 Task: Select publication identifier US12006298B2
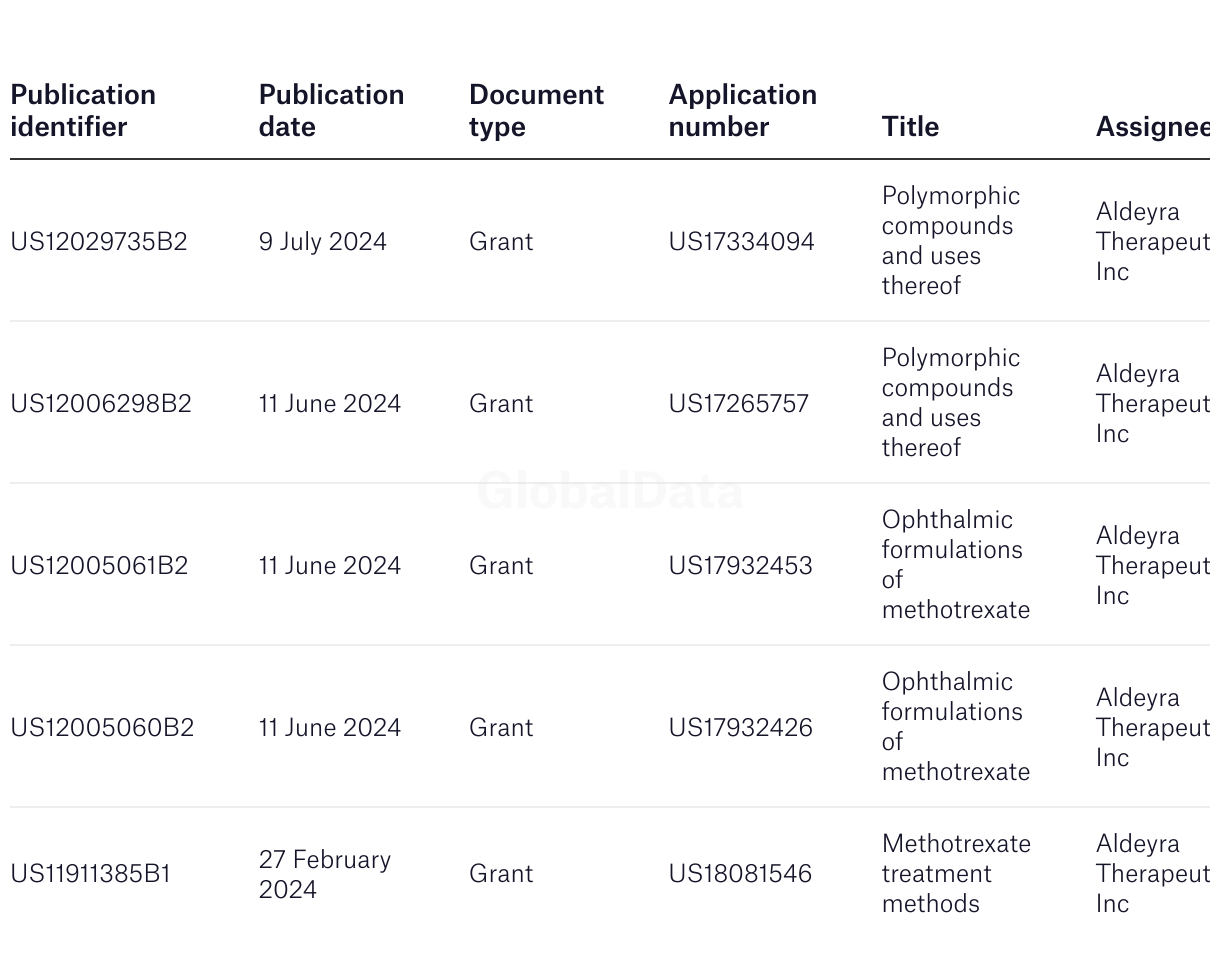(x=101, y=404)
